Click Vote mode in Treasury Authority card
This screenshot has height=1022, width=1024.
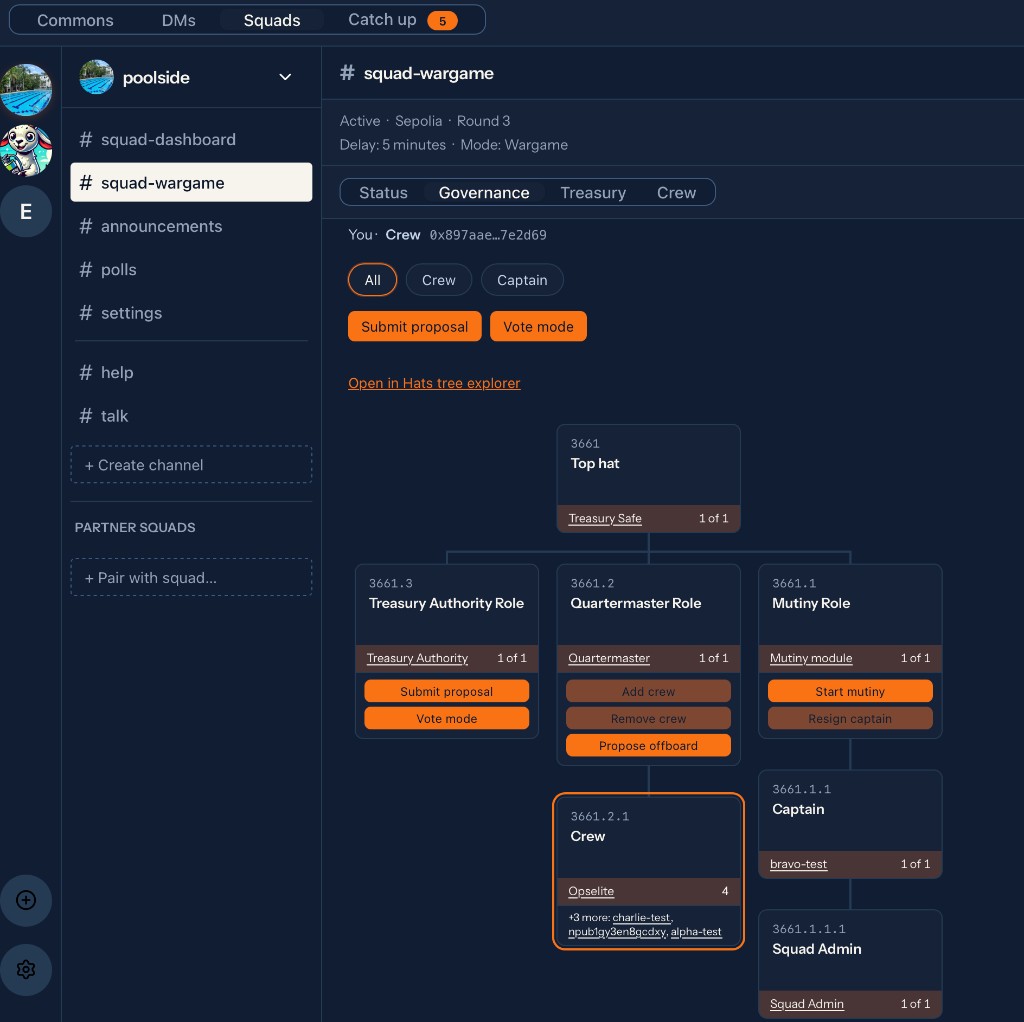446,718
